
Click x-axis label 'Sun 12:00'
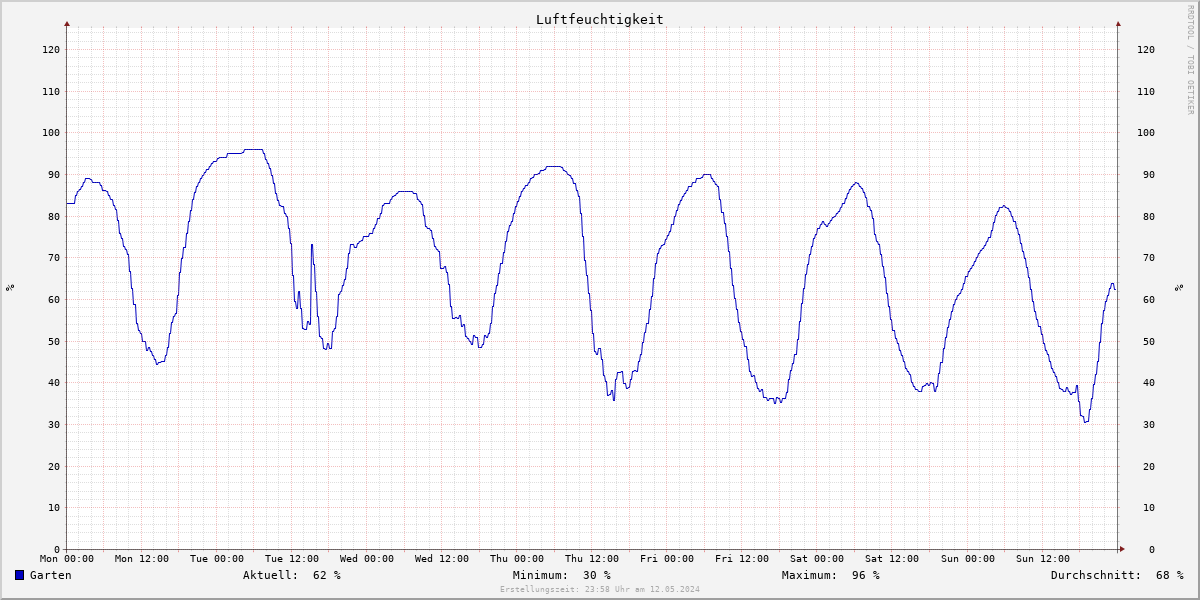(1042, 559)
